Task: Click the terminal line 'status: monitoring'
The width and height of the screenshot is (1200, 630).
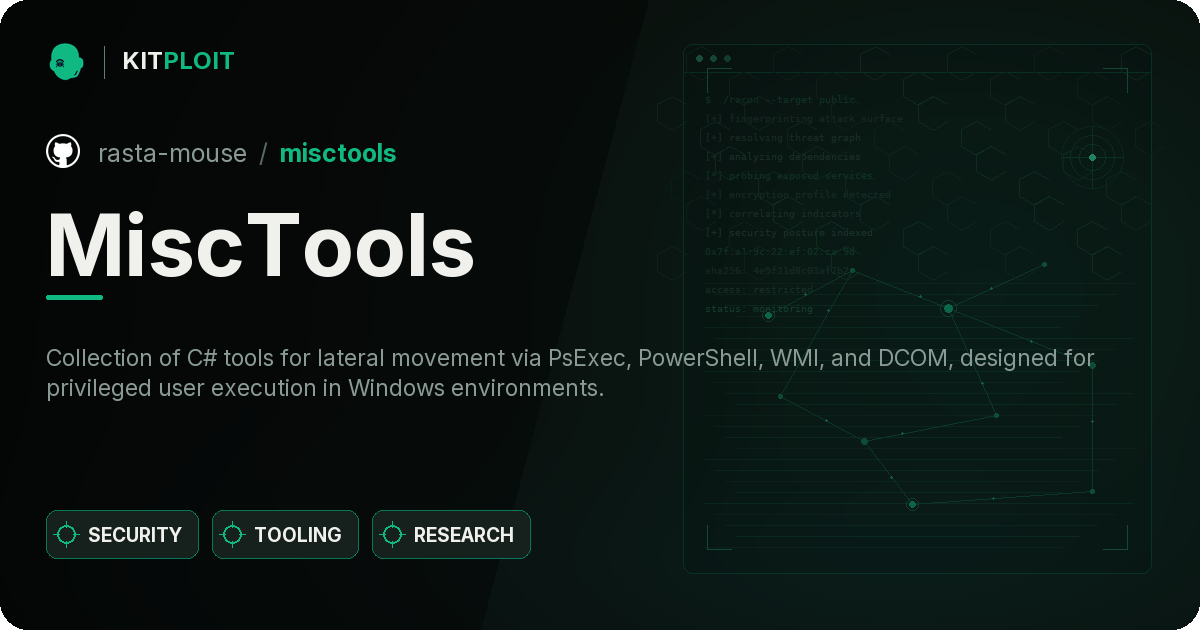Action: click(759, 309)
